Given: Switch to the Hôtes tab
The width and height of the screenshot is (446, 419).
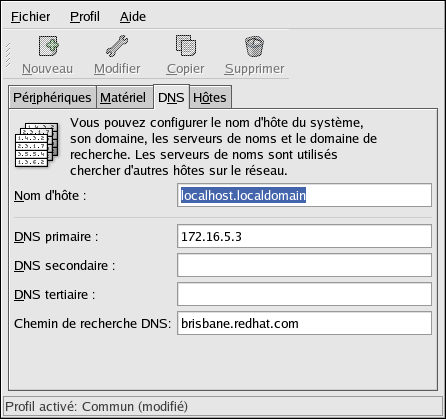Looking at the screenshot, I should (210, 97).
